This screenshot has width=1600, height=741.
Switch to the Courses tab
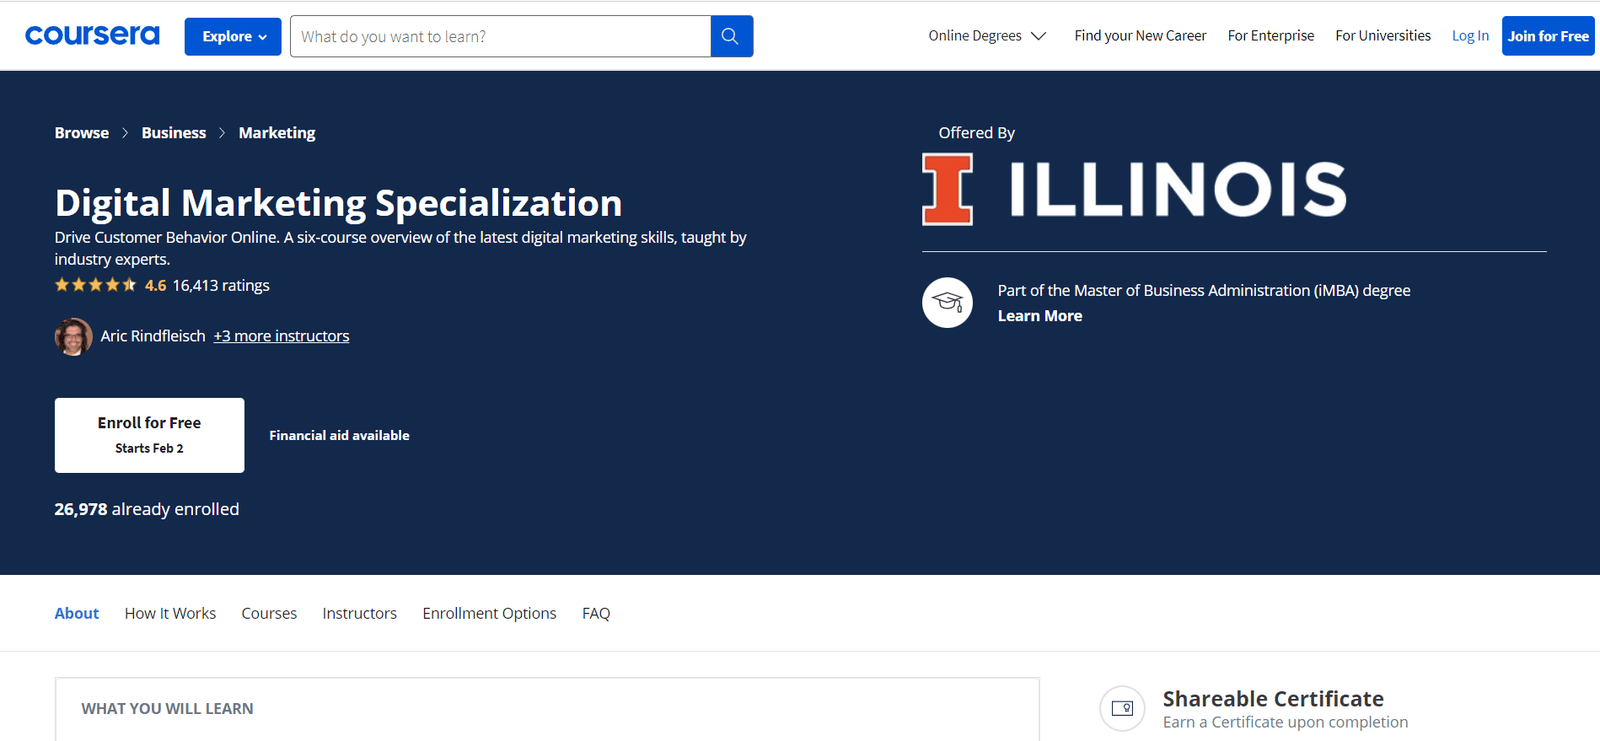click(269, 613)
